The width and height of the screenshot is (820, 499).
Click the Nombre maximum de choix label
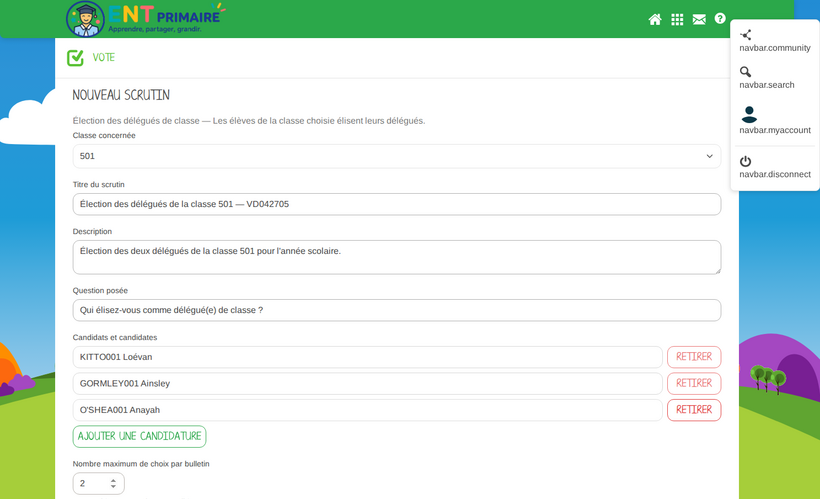(141, 464)
